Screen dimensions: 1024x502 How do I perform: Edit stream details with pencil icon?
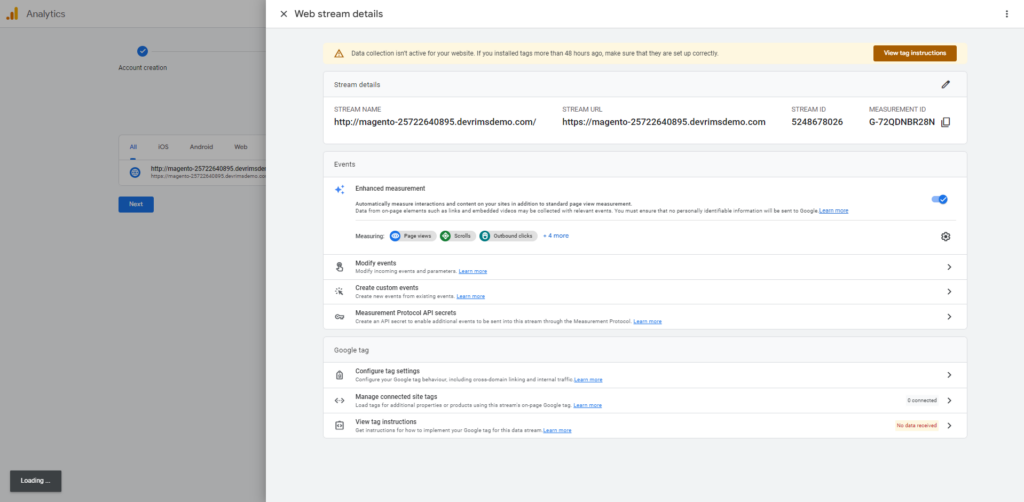point(945,84)
